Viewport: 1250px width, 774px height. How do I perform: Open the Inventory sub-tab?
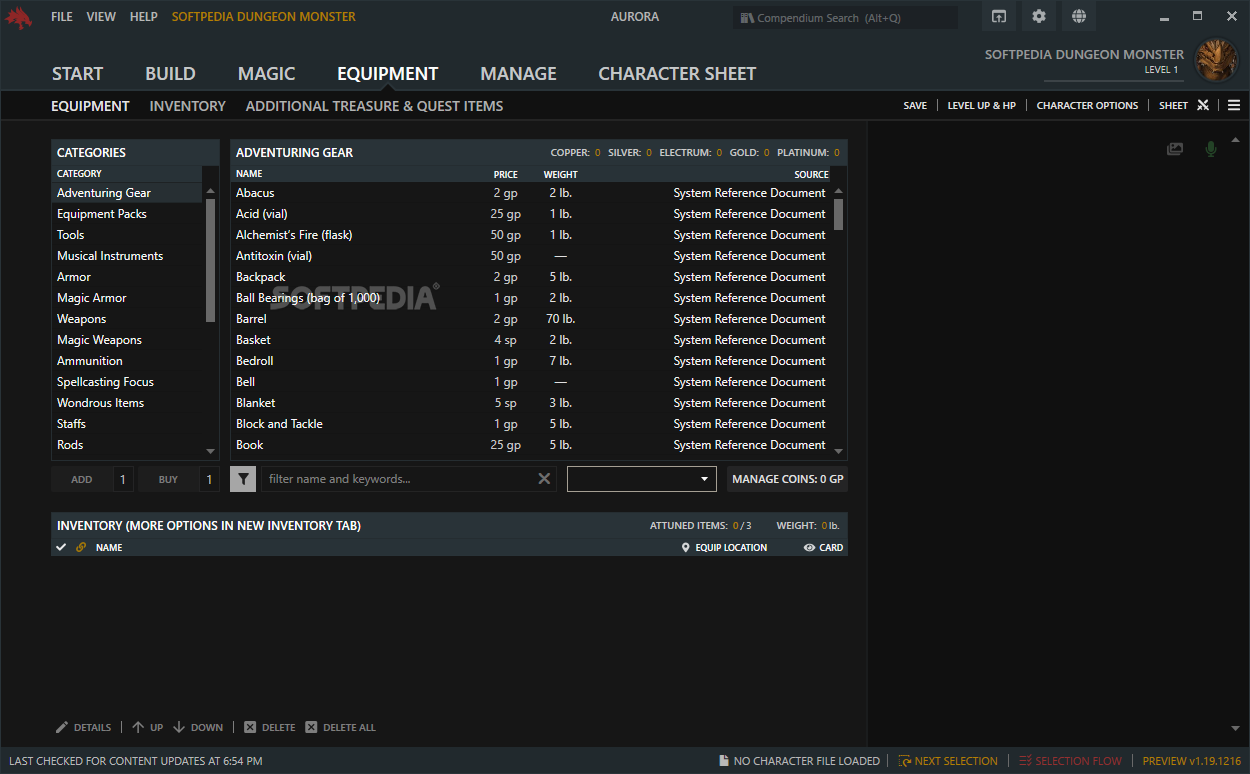(188, 106)
